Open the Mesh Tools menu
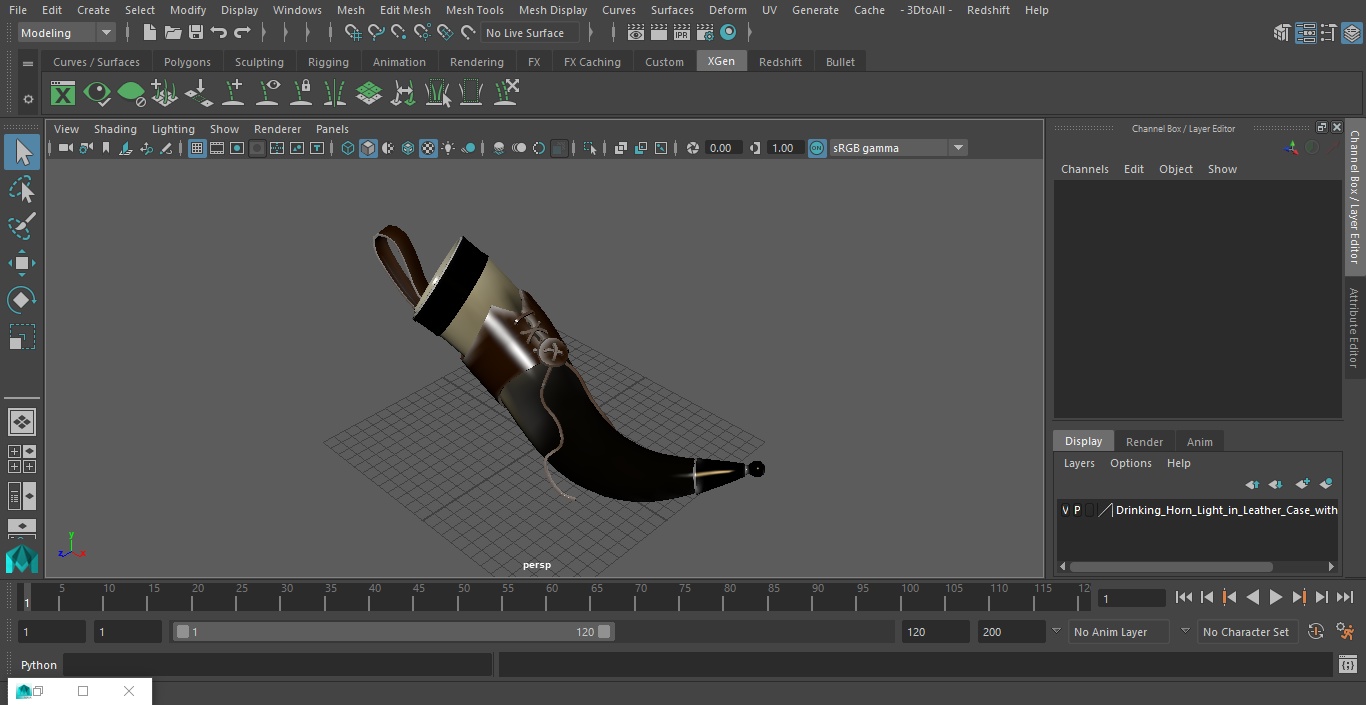This screenshot has height=705, width=1366. (474, 10)
